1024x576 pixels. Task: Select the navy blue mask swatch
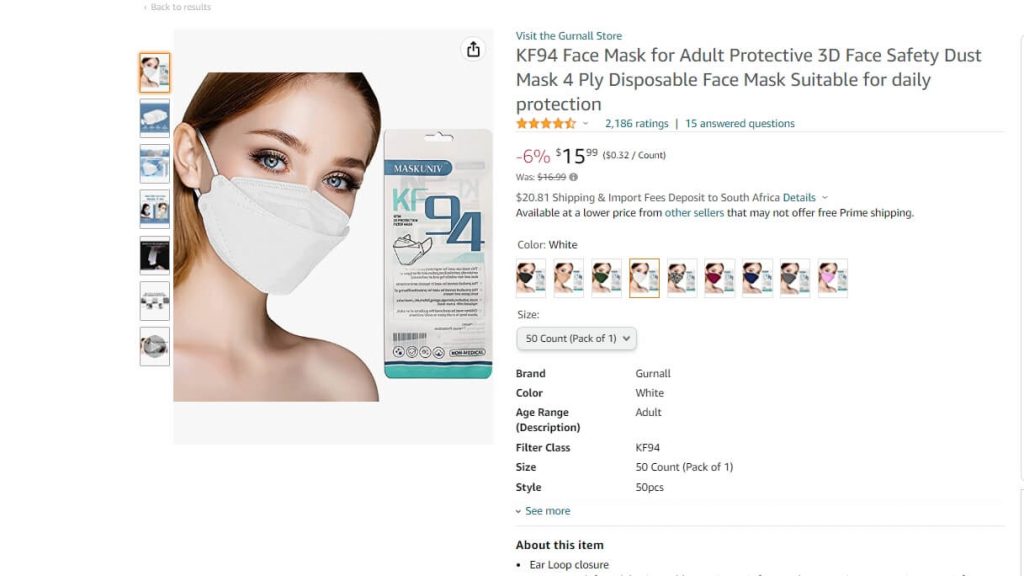[x=758, y=278]
